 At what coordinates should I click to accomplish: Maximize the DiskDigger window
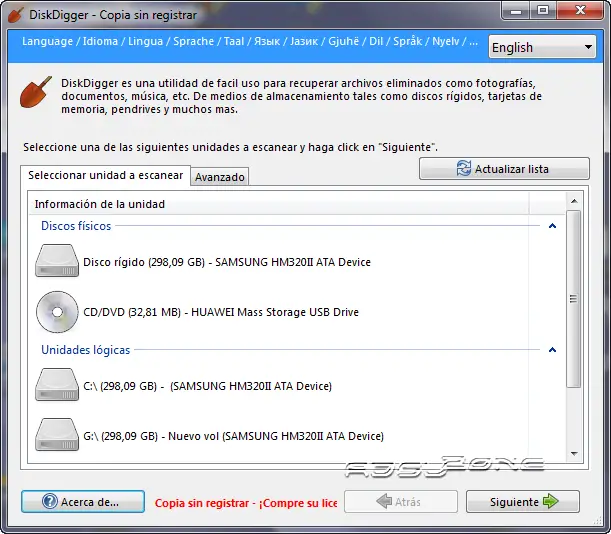click(x=543, y=11)
